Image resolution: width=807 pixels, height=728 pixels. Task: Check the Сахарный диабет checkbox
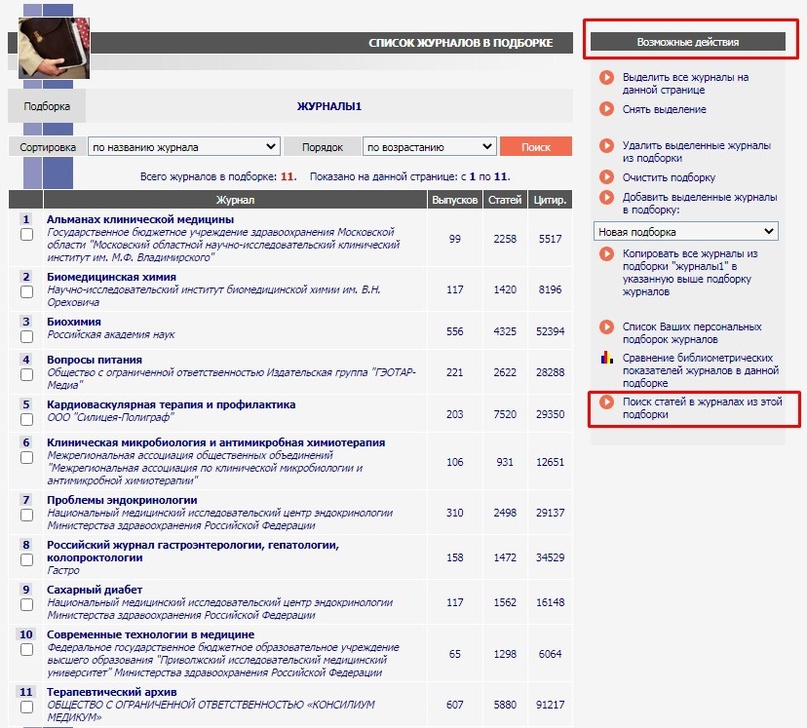pos(27,605)
